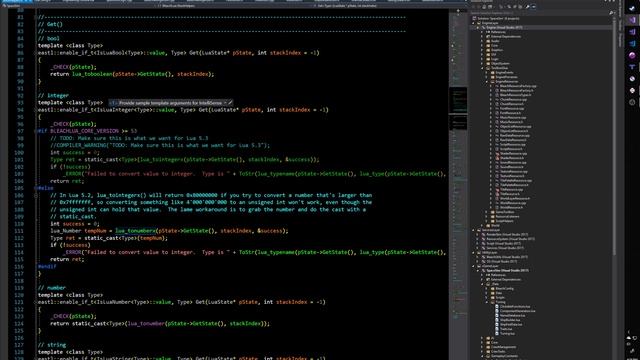Click the template IntelliSense <T> icon
The width and height of the screenshot is (640, 360).
click(x=113, y=103)
